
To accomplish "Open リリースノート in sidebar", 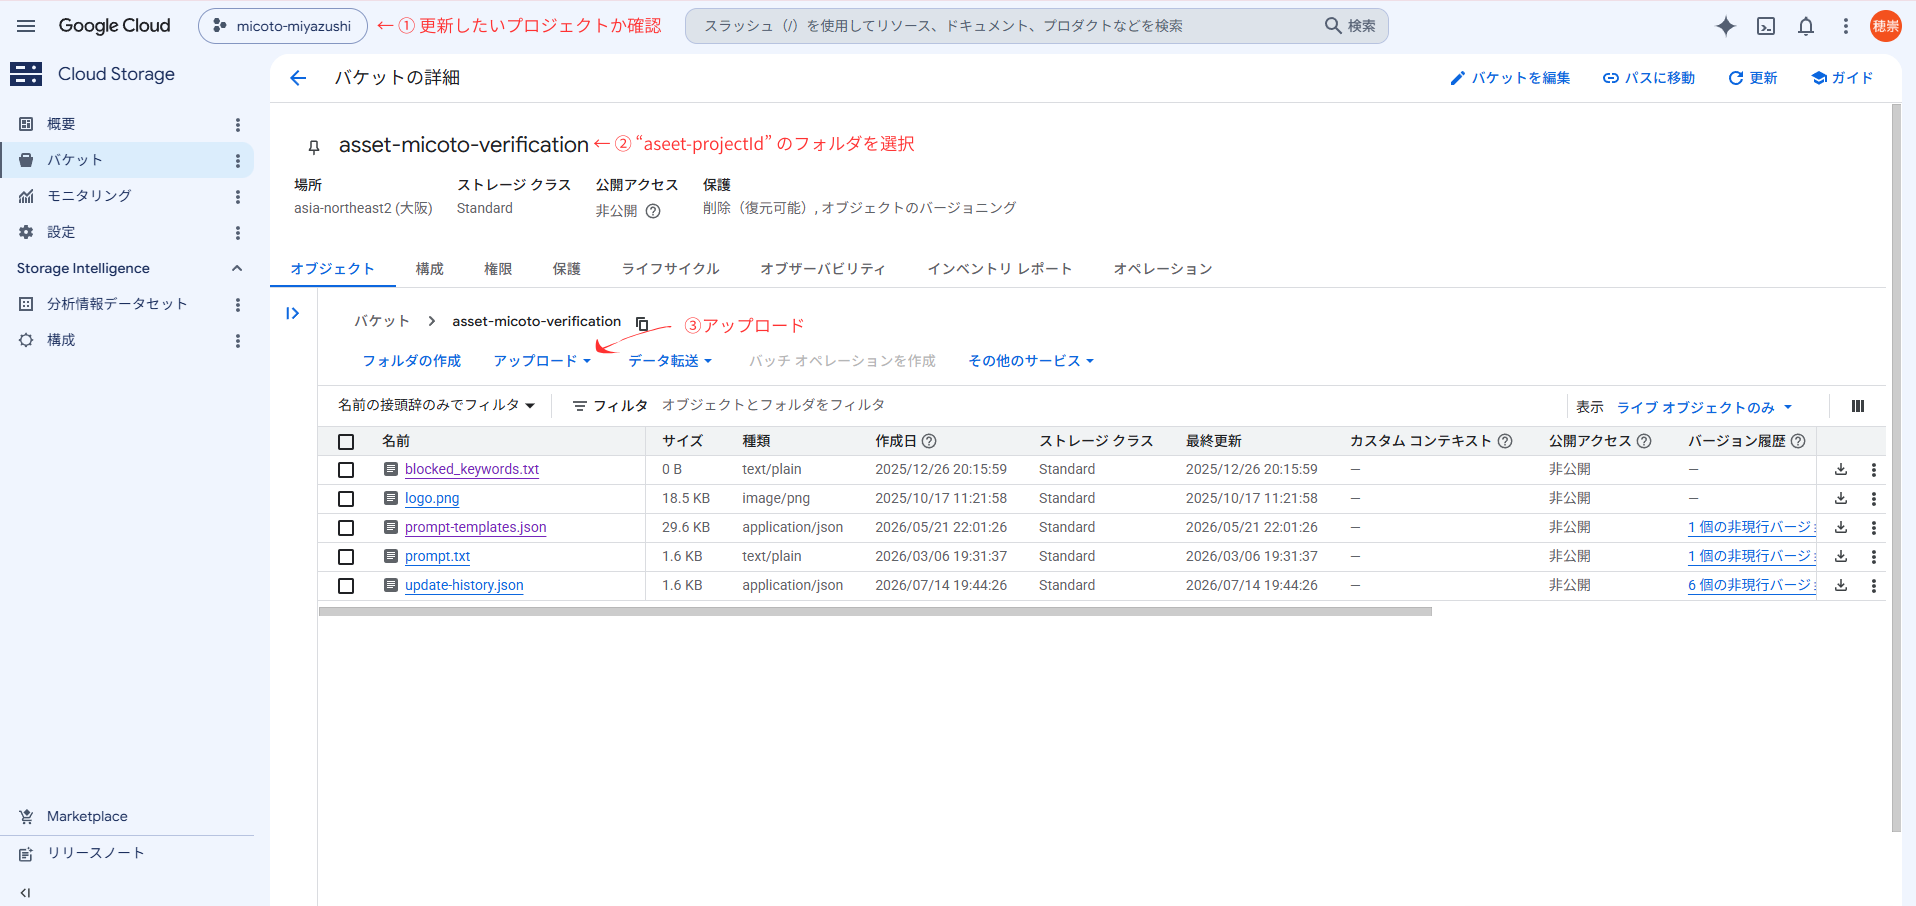I will (96, 853).
